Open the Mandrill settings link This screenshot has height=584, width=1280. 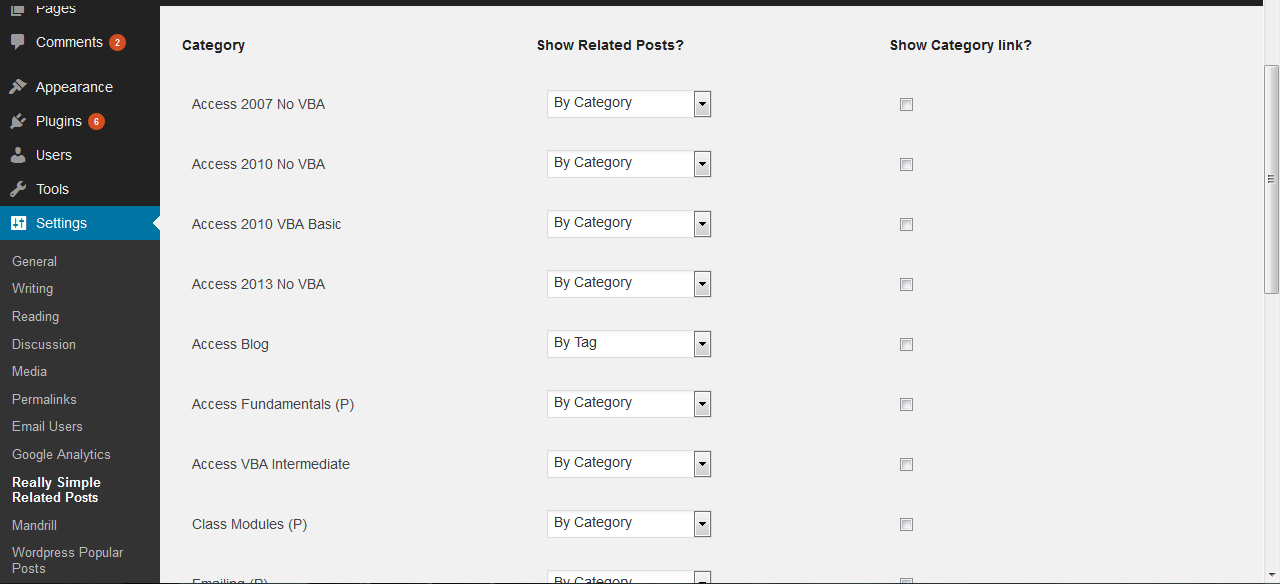(34, 525)
